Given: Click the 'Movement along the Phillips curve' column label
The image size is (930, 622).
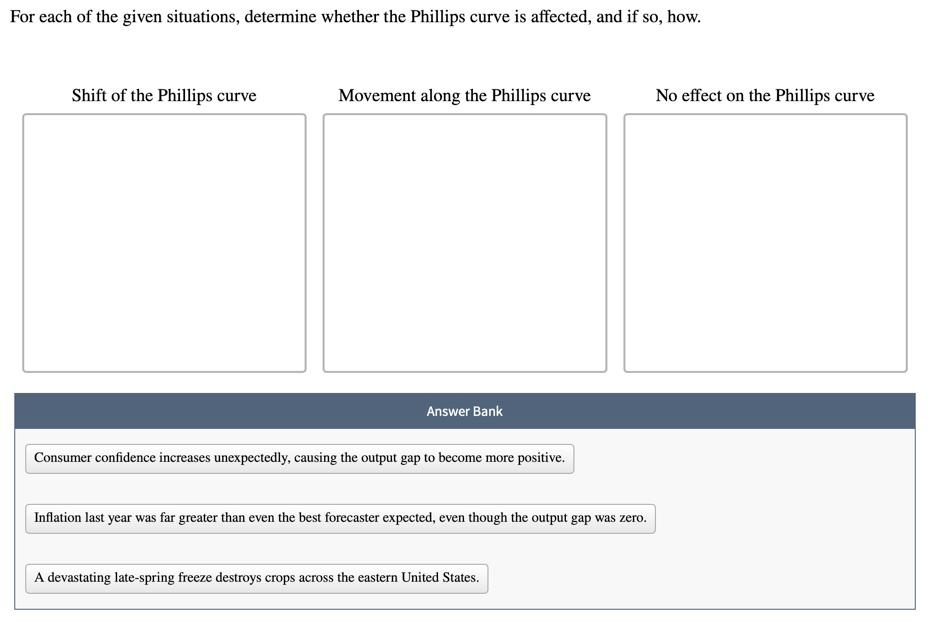Looking at the screenshot, I should (464, 95).
